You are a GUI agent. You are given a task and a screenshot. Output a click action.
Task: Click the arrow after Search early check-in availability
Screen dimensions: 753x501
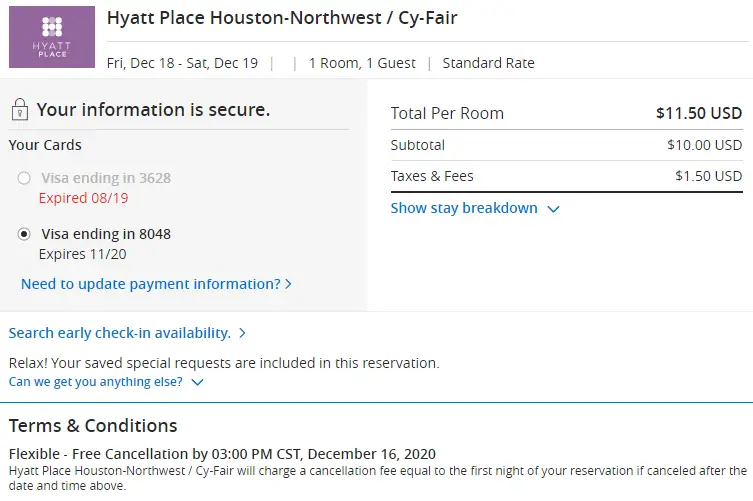tap(242, 333)
